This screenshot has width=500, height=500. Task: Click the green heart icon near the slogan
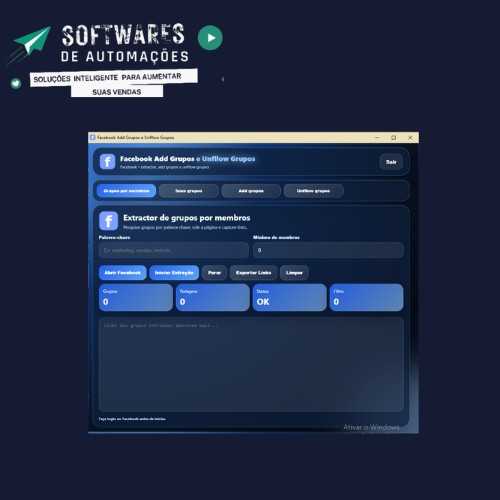click(x=16, y=83)
